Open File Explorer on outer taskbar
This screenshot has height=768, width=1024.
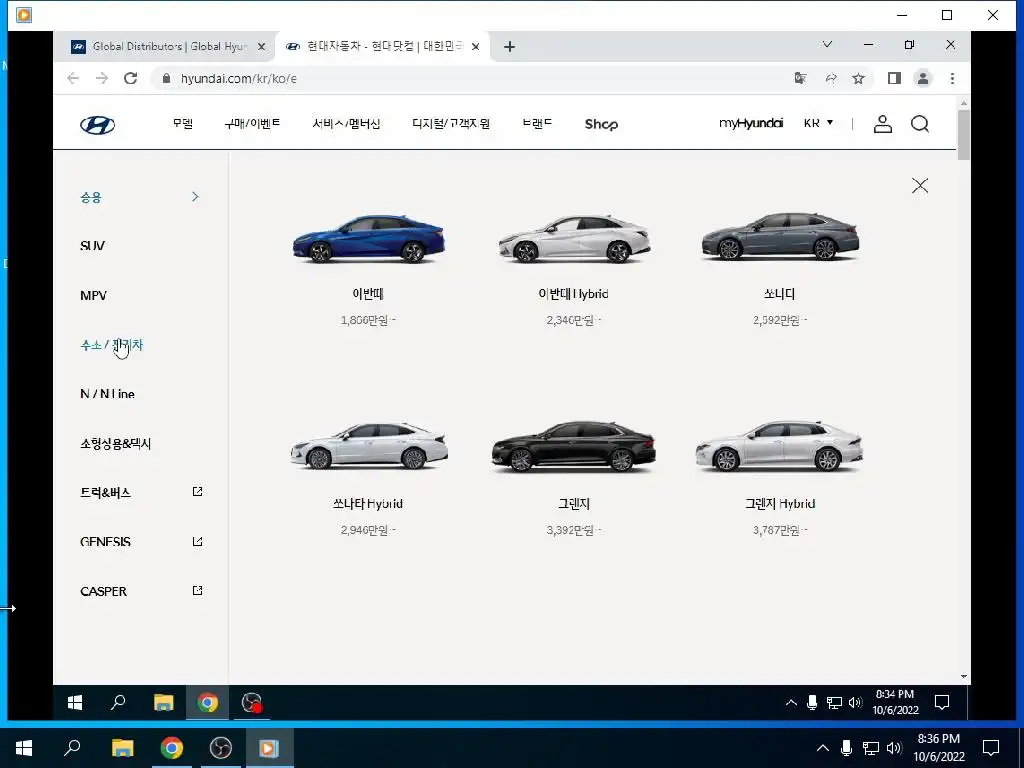point(122,748)
